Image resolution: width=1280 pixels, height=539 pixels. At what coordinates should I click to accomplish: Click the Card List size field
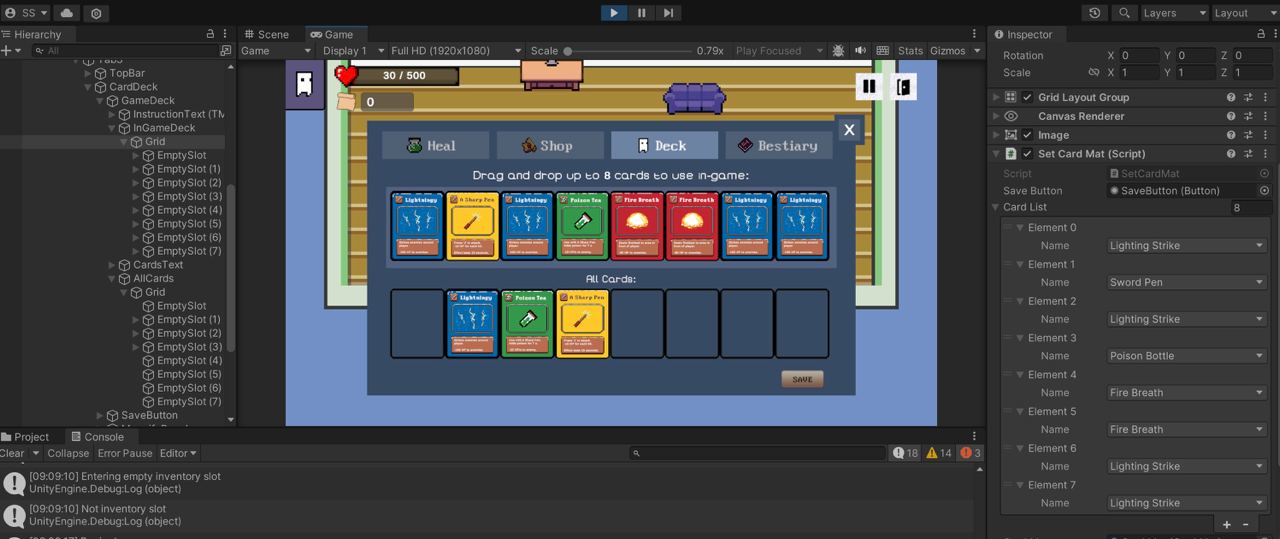[x=1250, y=208]
